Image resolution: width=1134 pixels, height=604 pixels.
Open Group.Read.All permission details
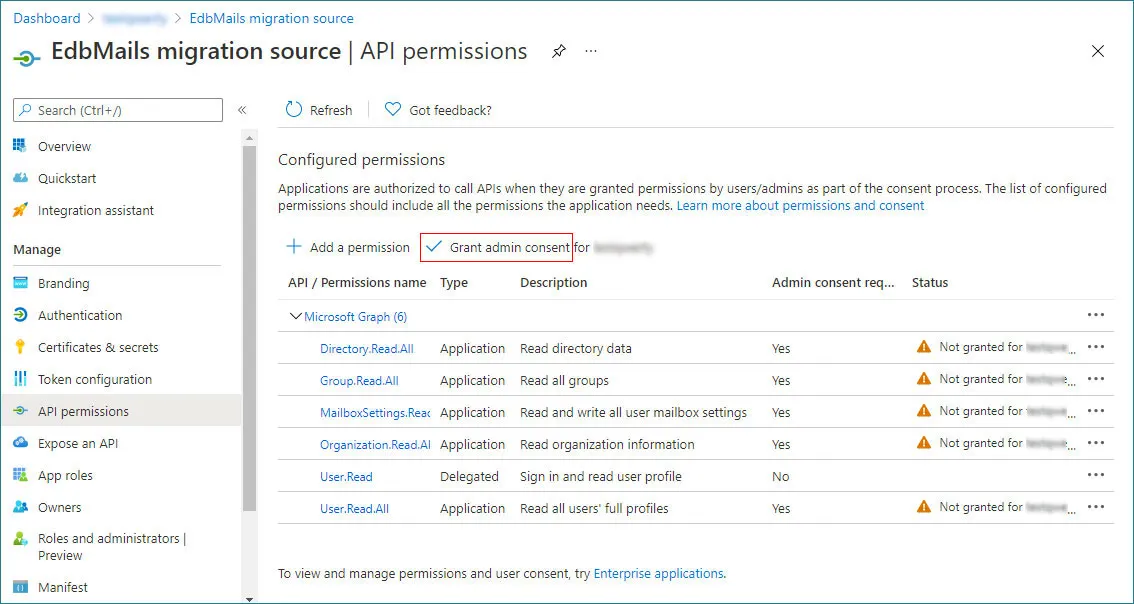click(x=359, y=380)
